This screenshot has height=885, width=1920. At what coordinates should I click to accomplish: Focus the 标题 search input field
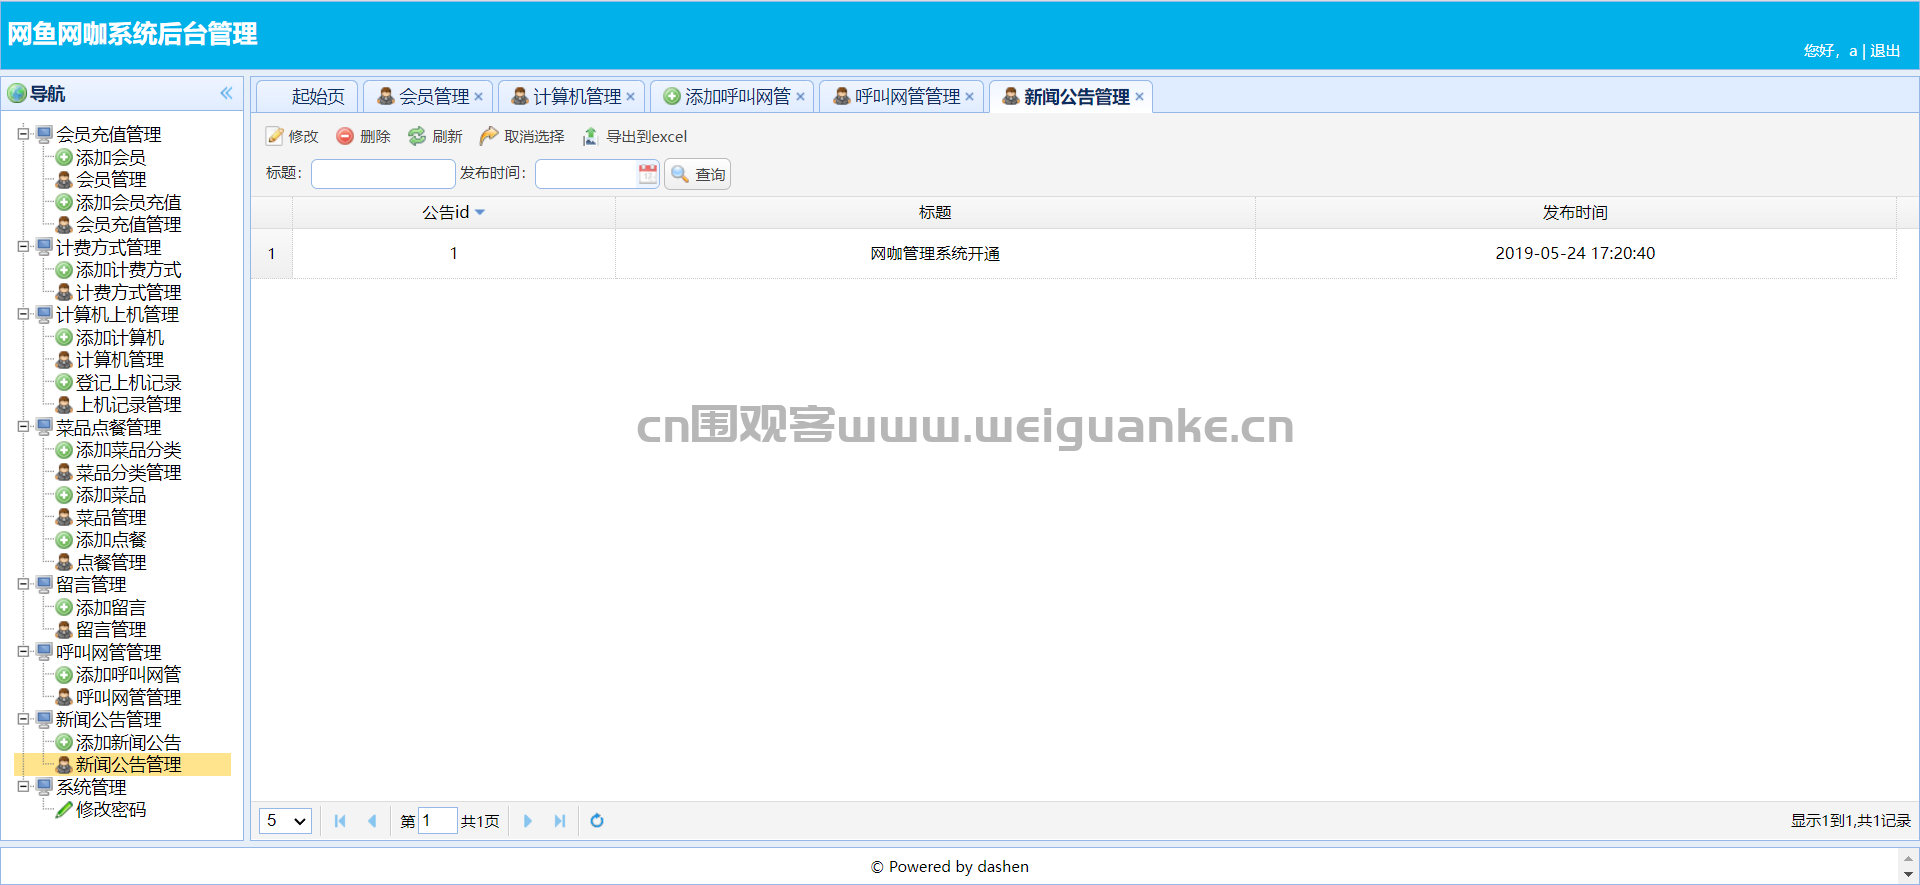tap(383, 174)
